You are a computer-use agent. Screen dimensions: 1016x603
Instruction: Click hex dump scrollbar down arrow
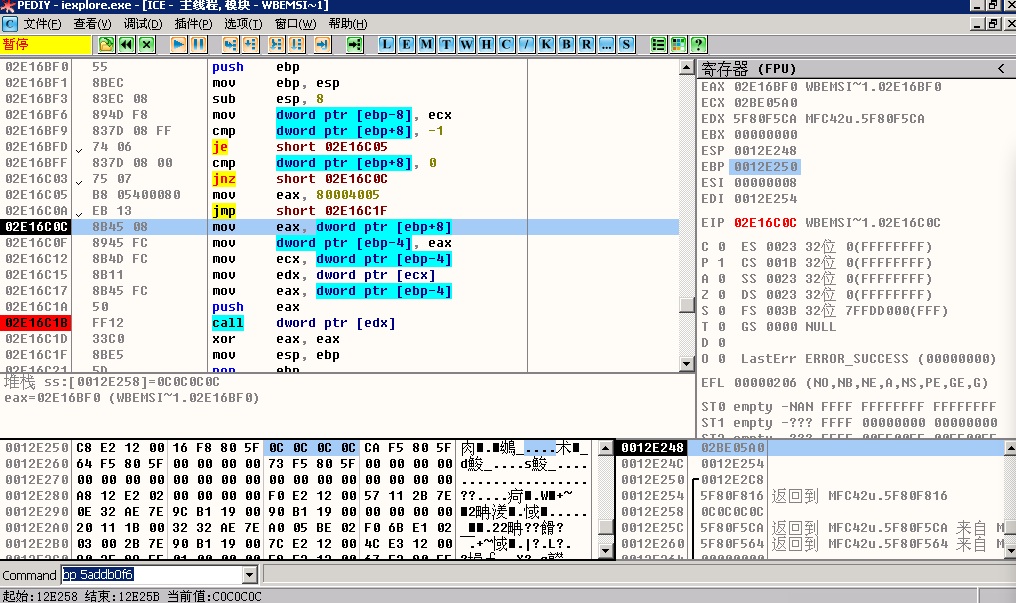tap(605, 551)
